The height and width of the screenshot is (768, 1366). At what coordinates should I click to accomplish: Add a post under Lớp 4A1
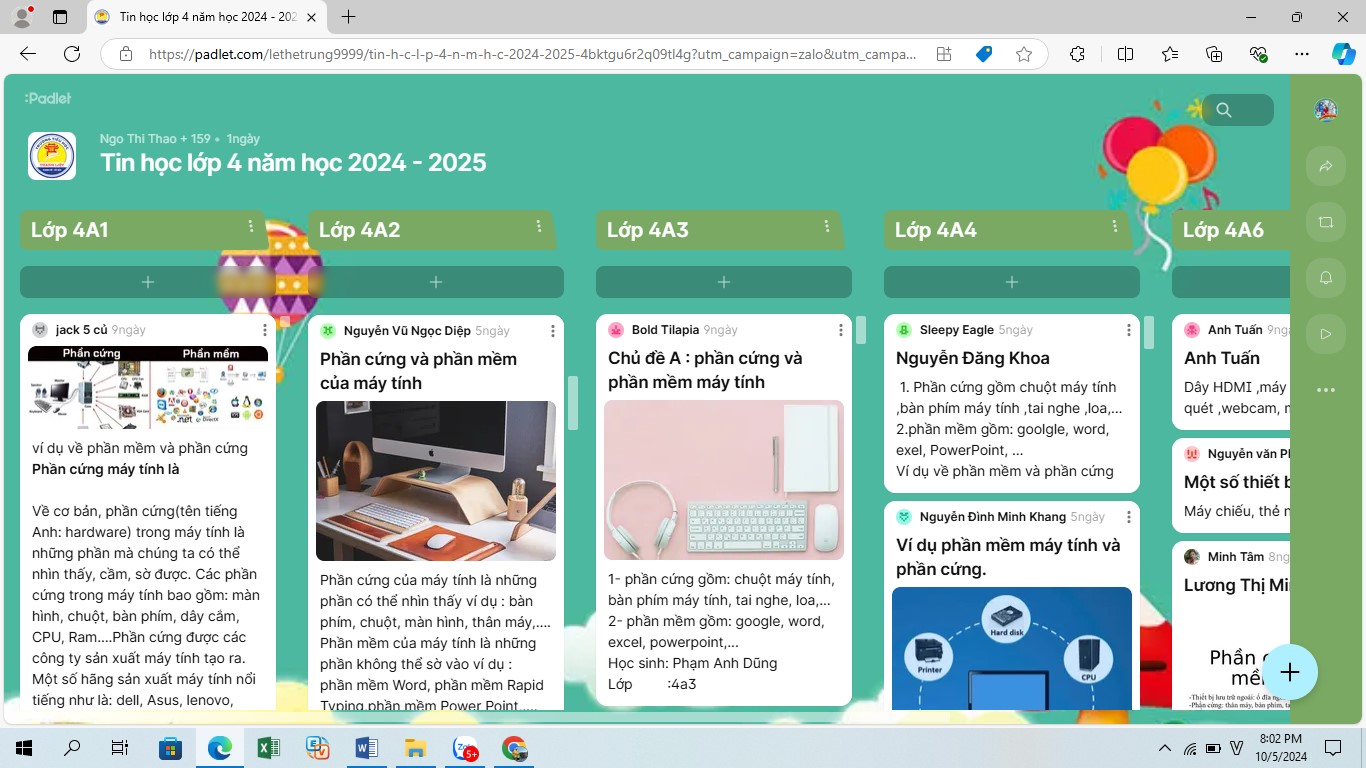tap(148, 282)
